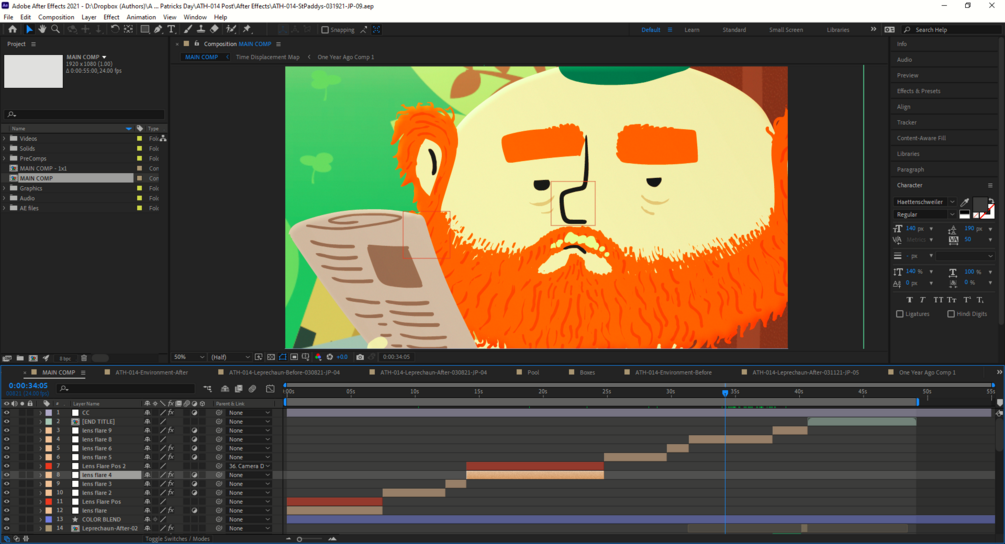Open the Animation menu
Screen dimensions: 1005x544
tap(141, 17)
